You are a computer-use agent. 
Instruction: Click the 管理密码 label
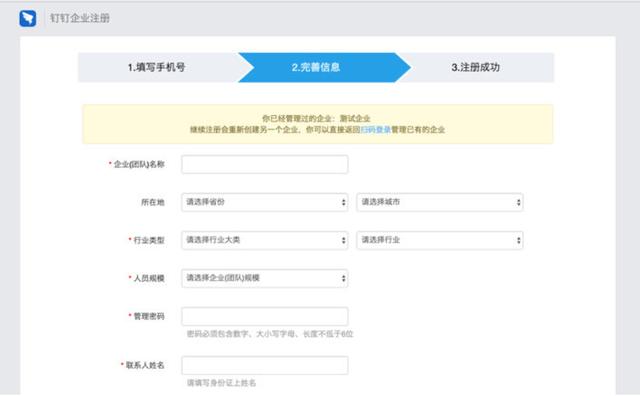click(149, 316)
